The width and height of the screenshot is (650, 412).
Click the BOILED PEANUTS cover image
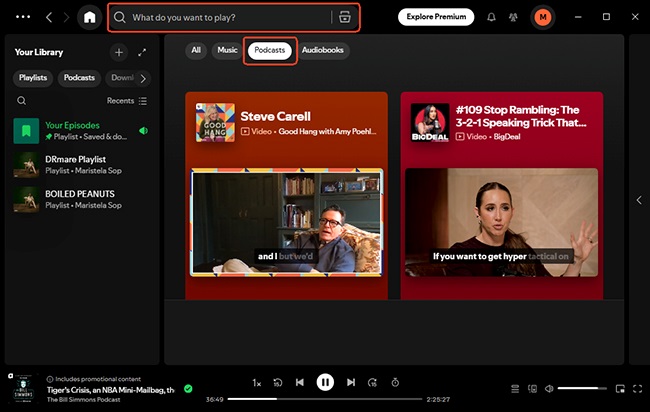pyautogui.click(x=26, y=199)
